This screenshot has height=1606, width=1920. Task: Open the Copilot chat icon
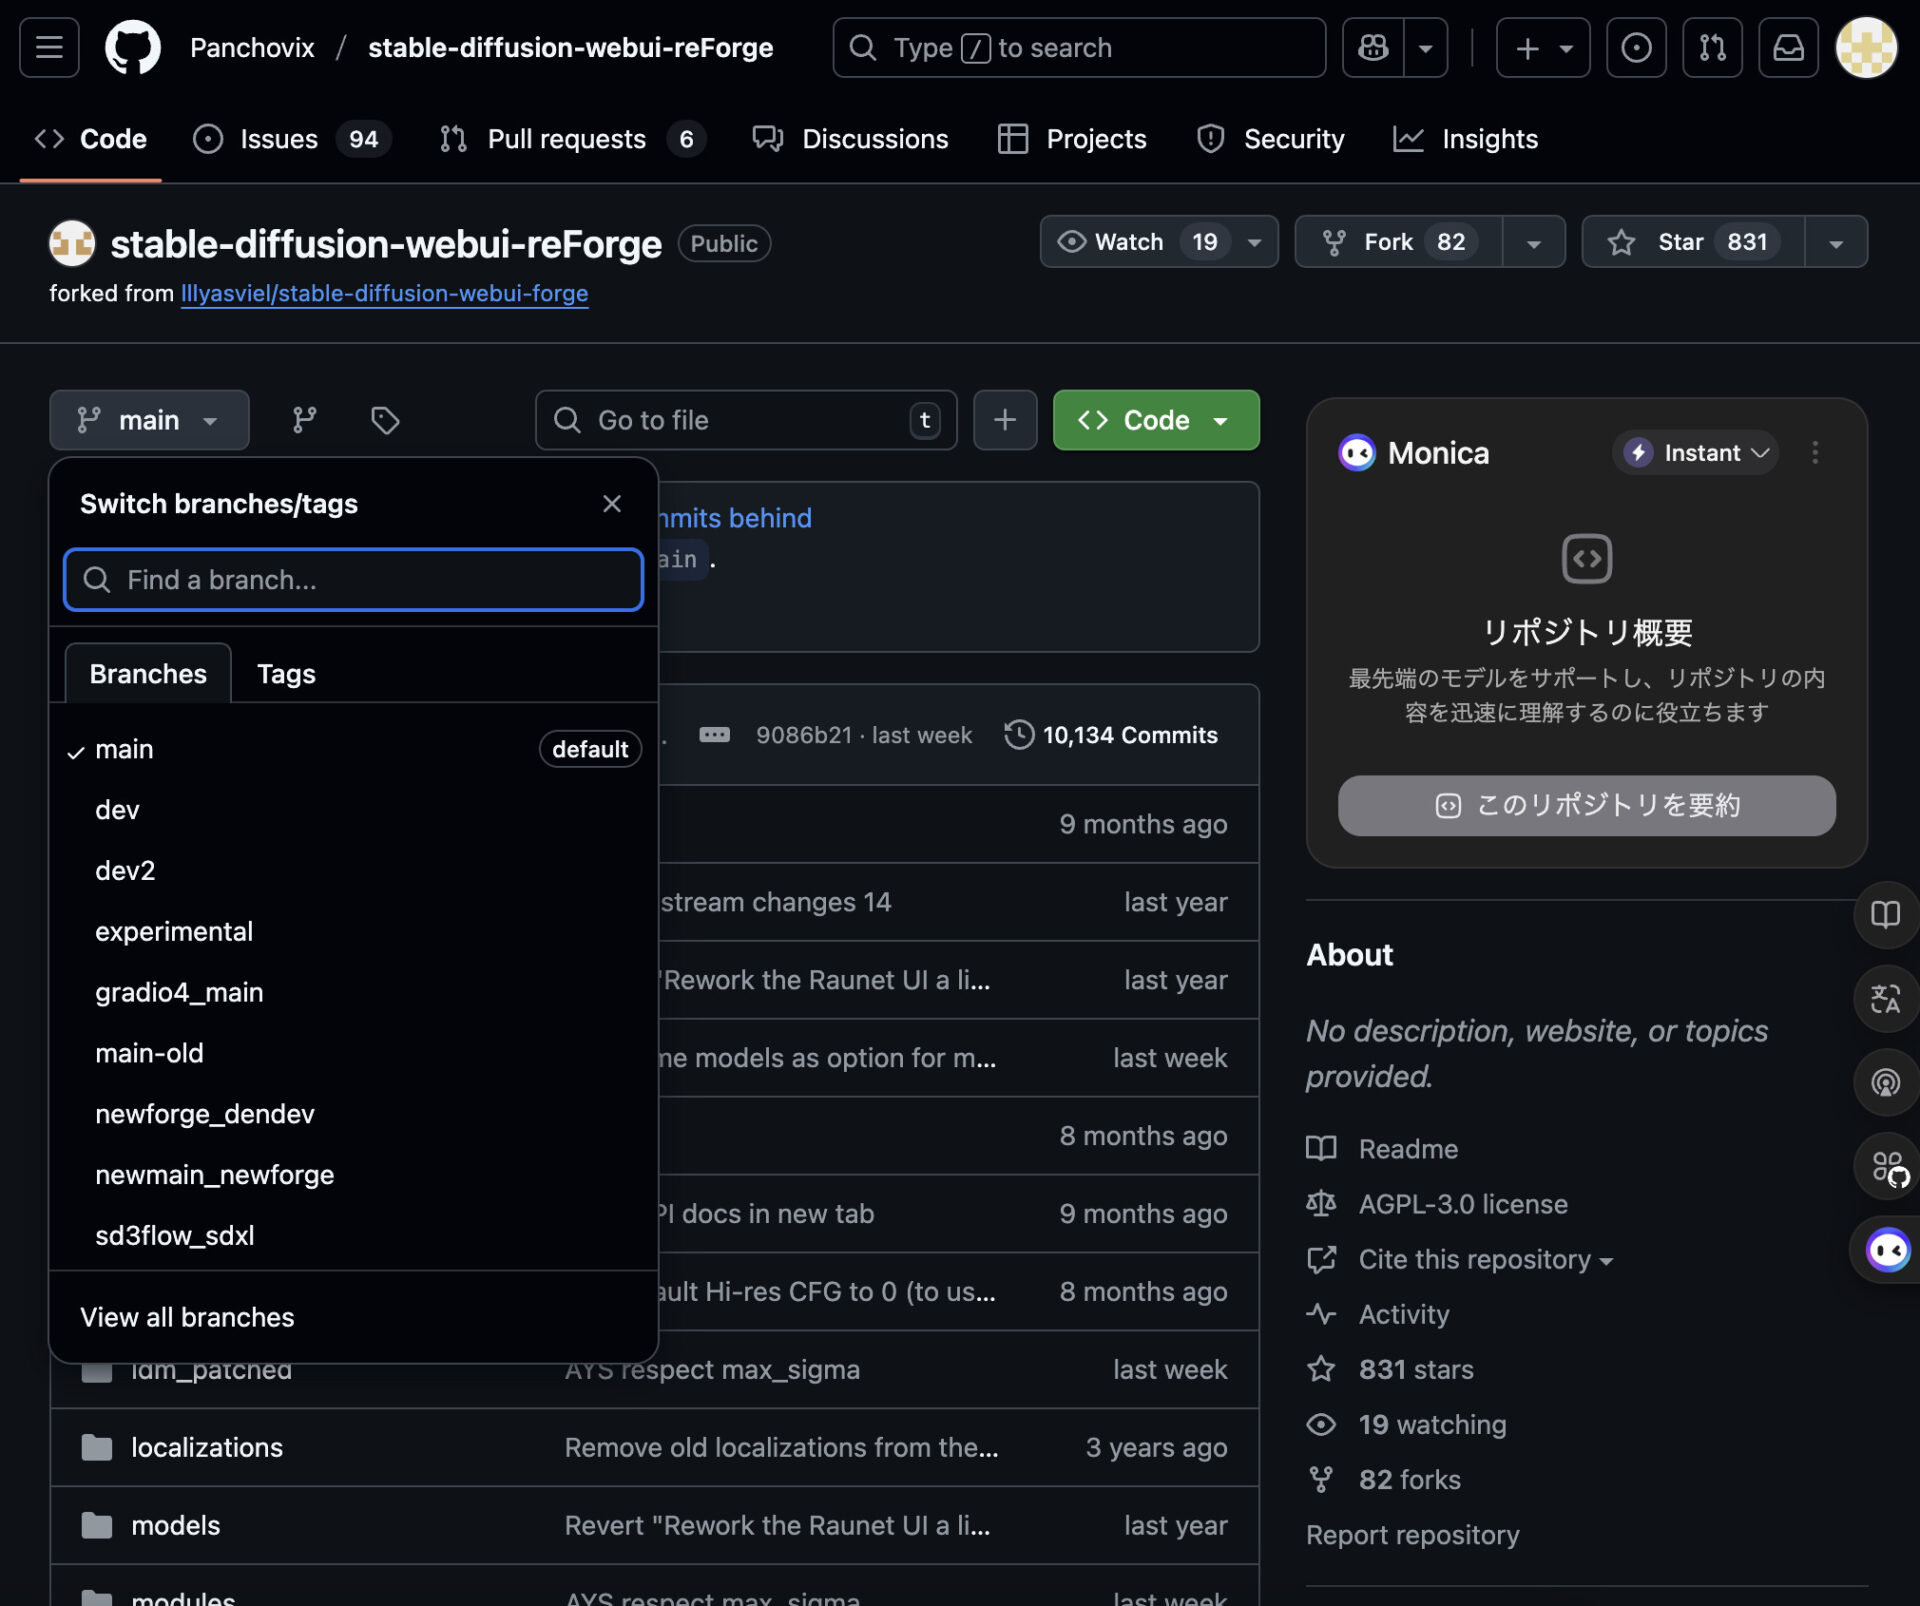[1373, 47]
